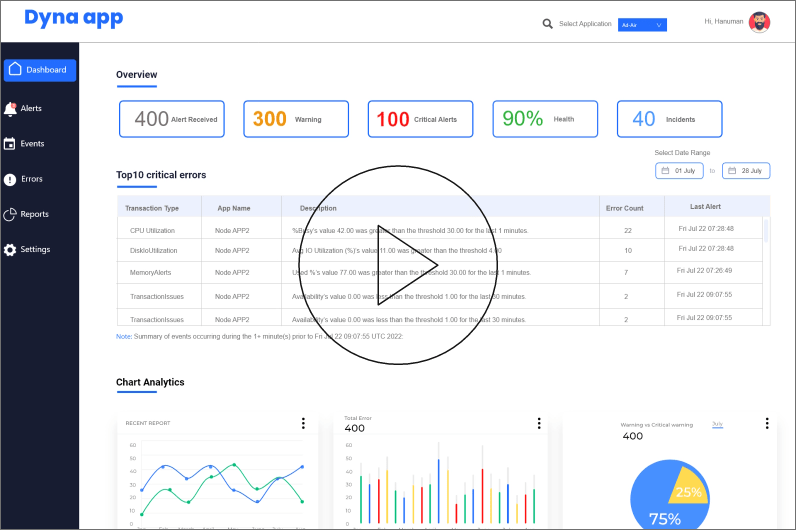Click Fri Jul 22 07:26:49 timestamp
Image resolution: width=796 pixels, height=530 pixels.
pyautogui.click(x=704, y=271)
